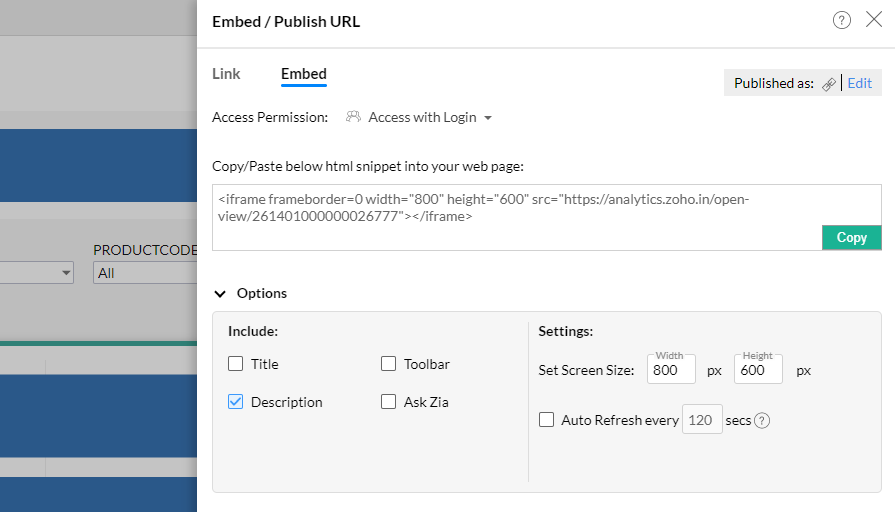Click the Height input field
Image resolution: width=895 pixels, height=512 pixels.
758,370
